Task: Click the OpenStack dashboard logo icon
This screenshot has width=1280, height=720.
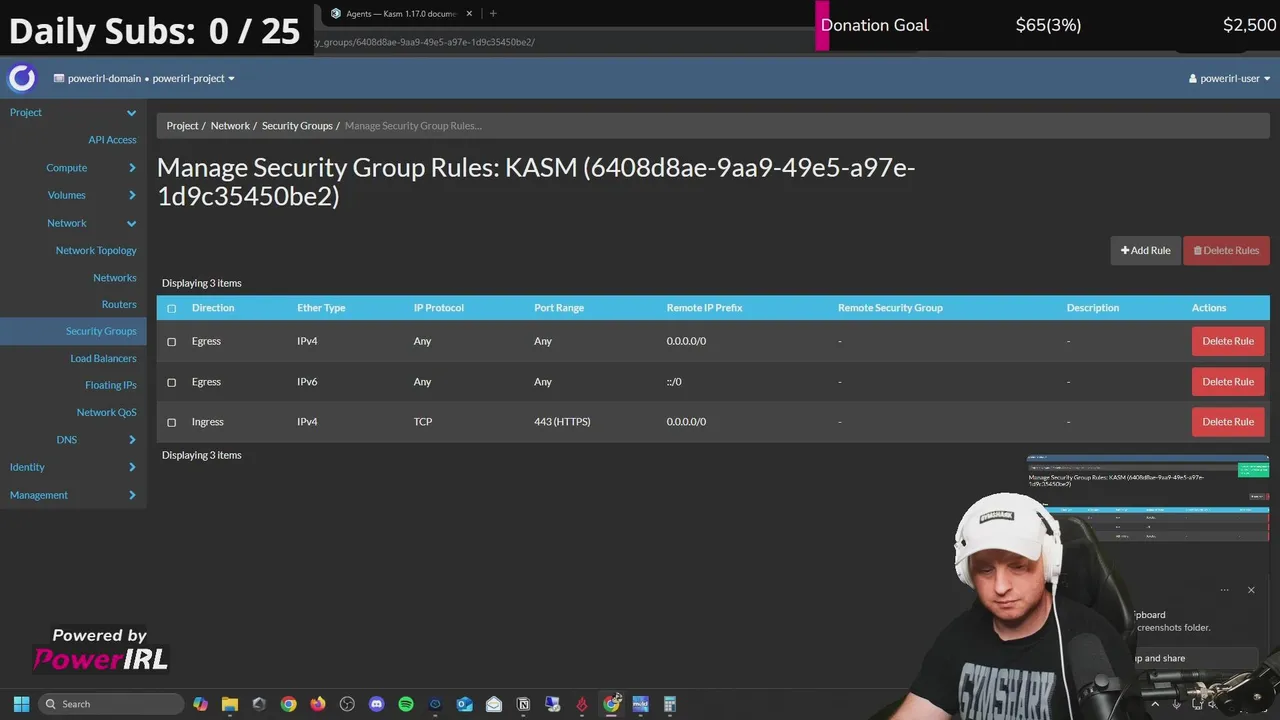Action: pos(22,78)
